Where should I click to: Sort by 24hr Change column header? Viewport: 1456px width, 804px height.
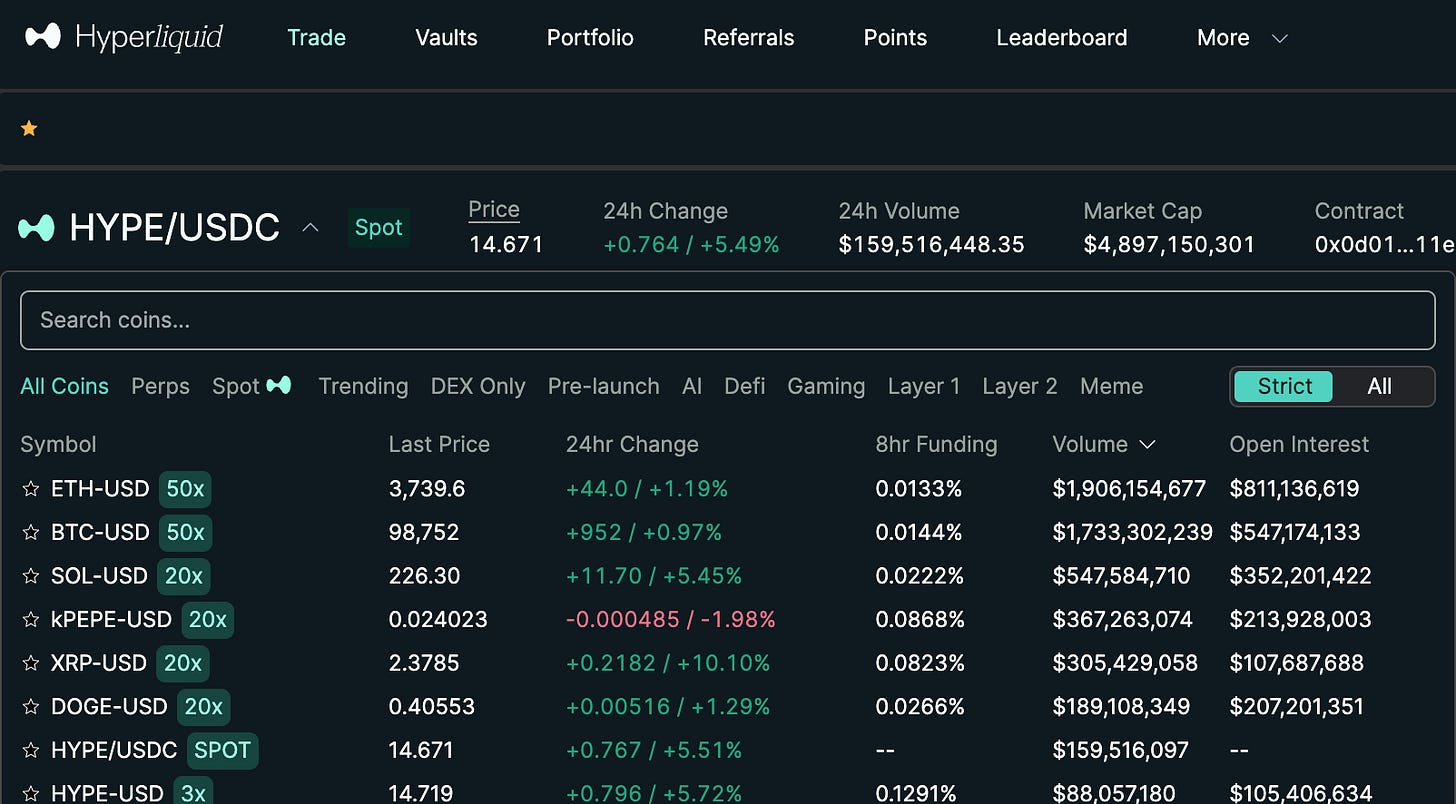tap(632, 444)
